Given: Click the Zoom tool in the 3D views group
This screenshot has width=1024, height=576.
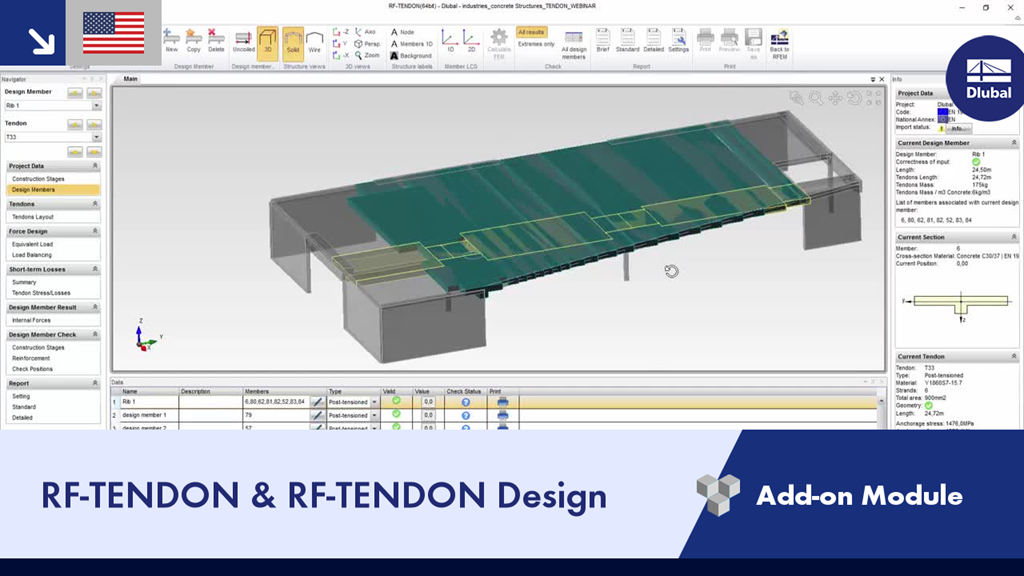Looking at the screenshot, I should click(x=367, y=56).
